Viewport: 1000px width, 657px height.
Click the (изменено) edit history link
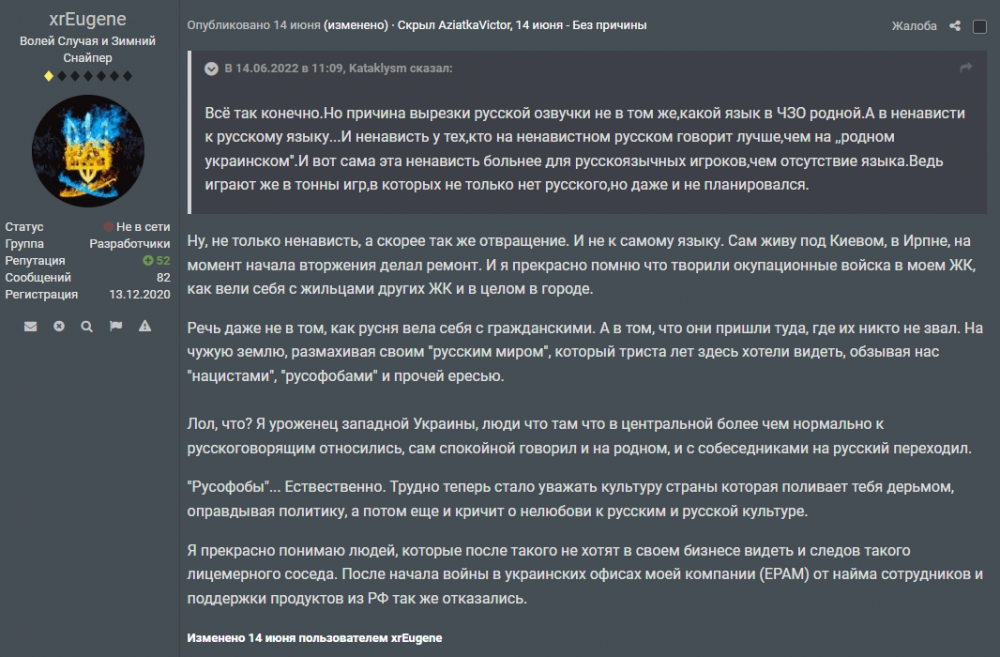(x=357, y=25)
